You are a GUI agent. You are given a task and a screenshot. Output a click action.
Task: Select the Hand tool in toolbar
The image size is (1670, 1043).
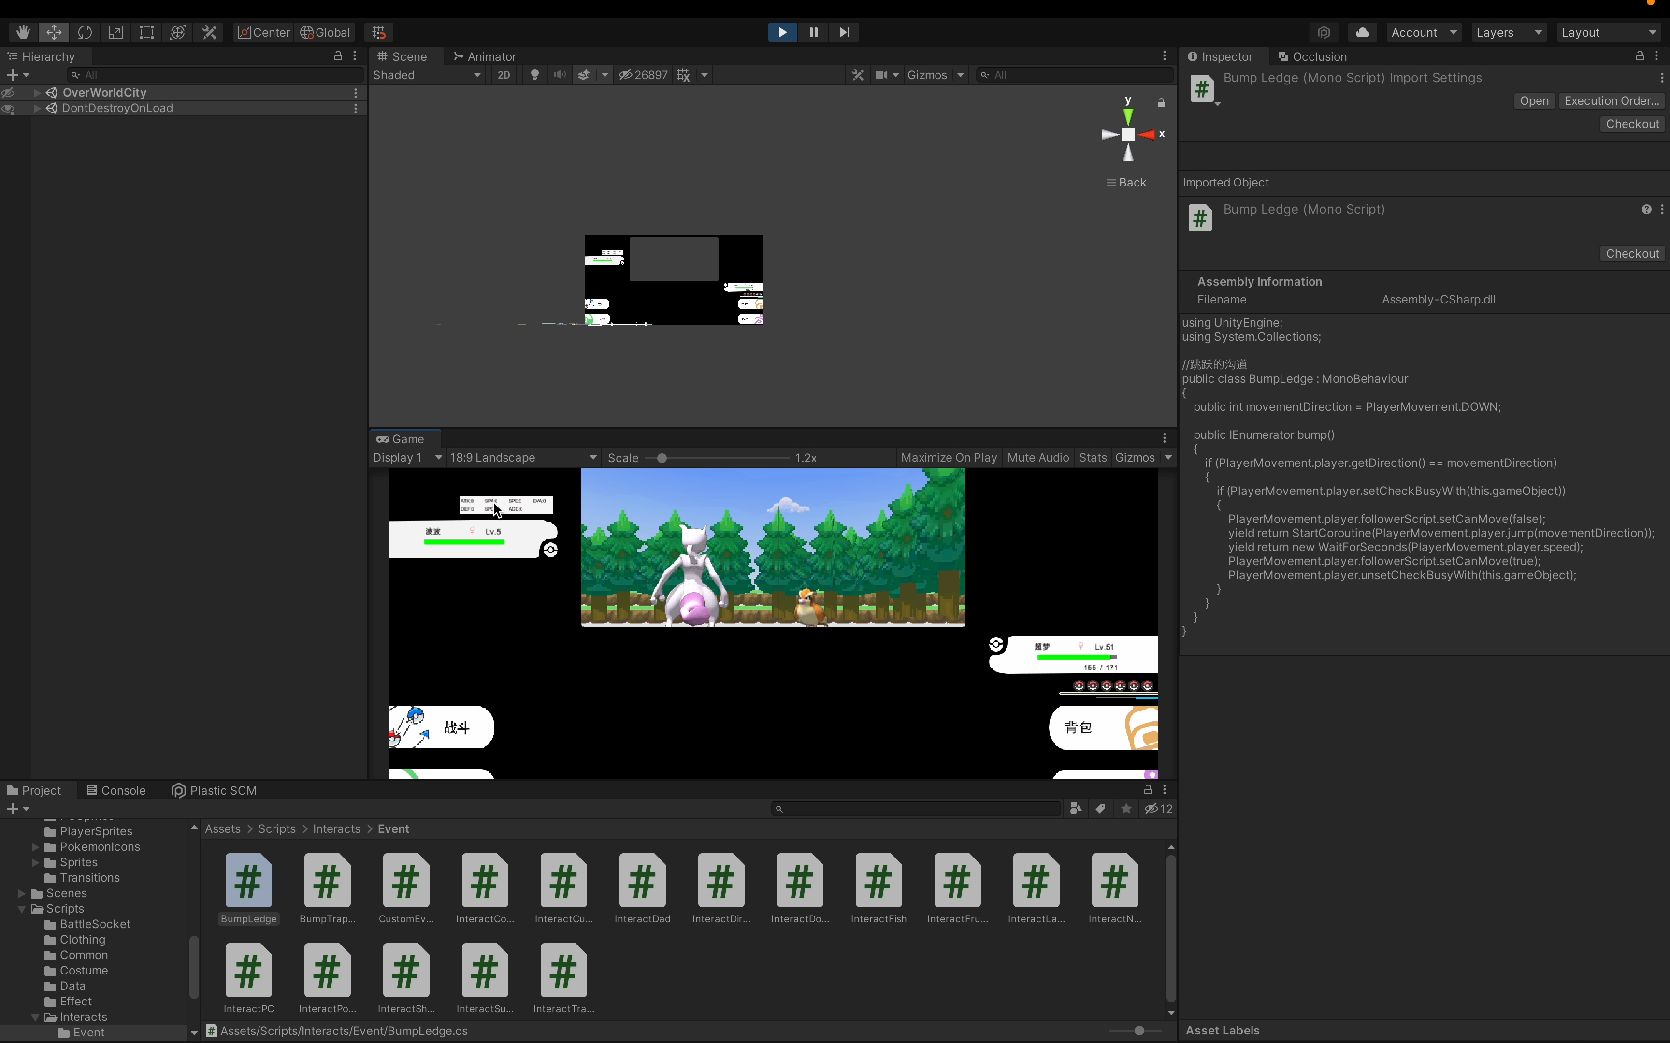(x=23, y=32)
